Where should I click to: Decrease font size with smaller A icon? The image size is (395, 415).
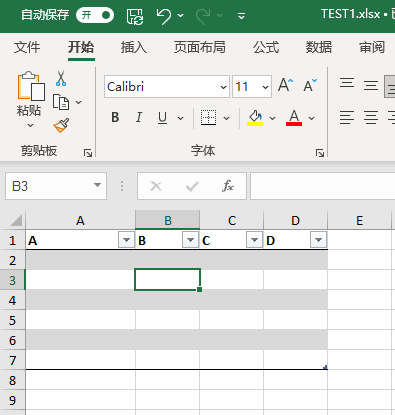click(310, 86)
